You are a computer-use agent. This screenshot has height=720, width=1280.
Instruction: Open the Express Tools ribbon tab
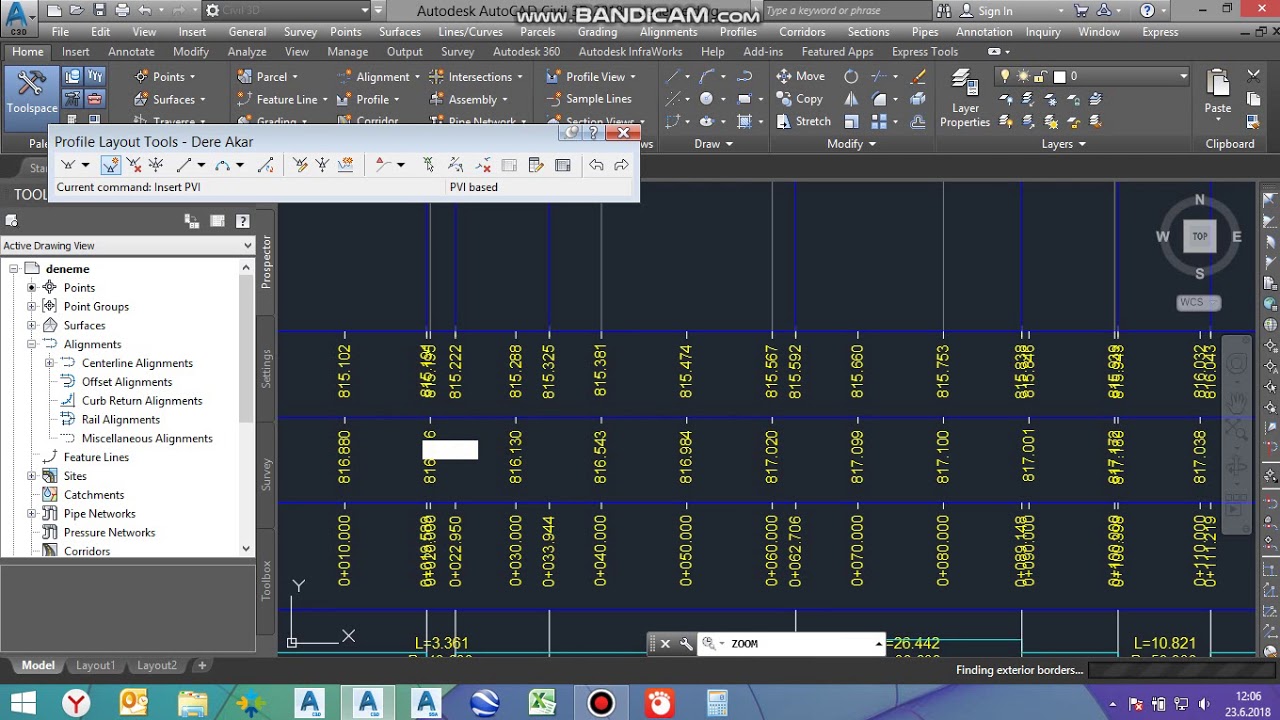click(x=924, y=52)
